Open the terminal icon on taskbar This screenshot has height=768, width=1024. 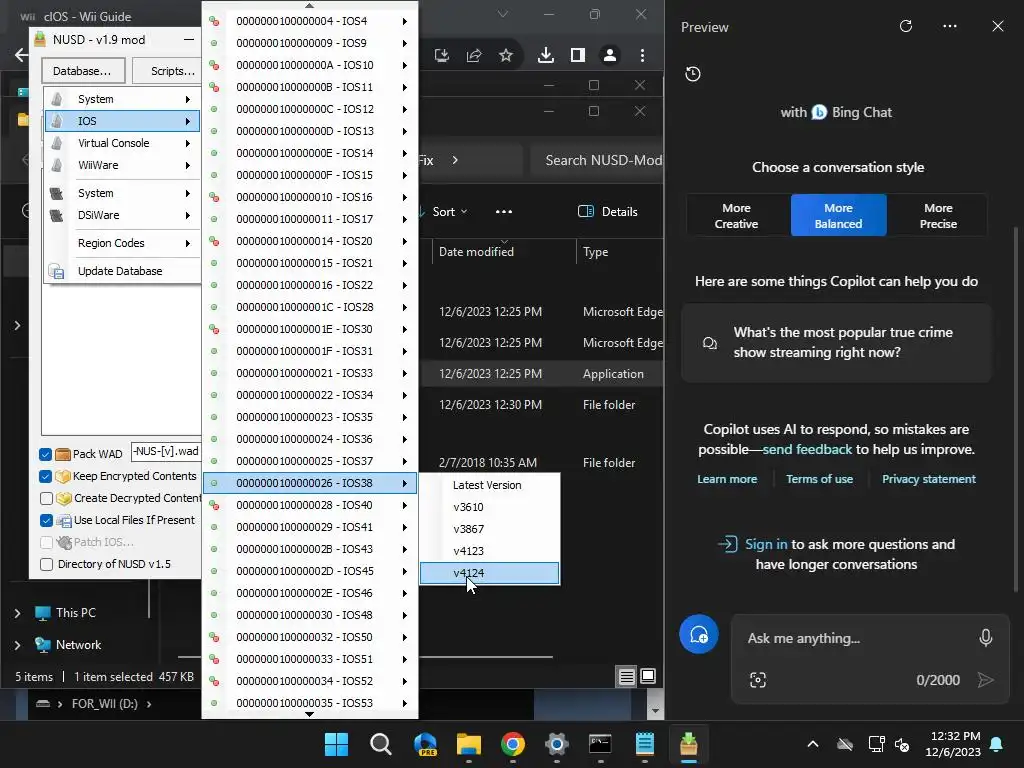pos(600,744)
